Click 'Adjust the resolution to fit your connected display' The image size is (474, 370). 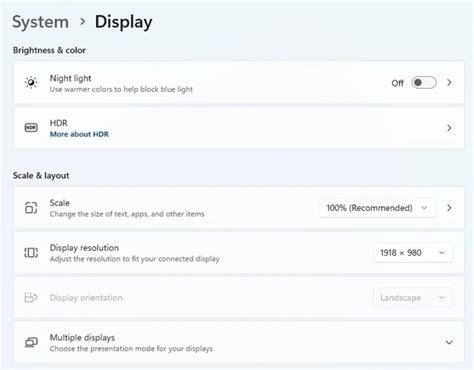point(134,259)
